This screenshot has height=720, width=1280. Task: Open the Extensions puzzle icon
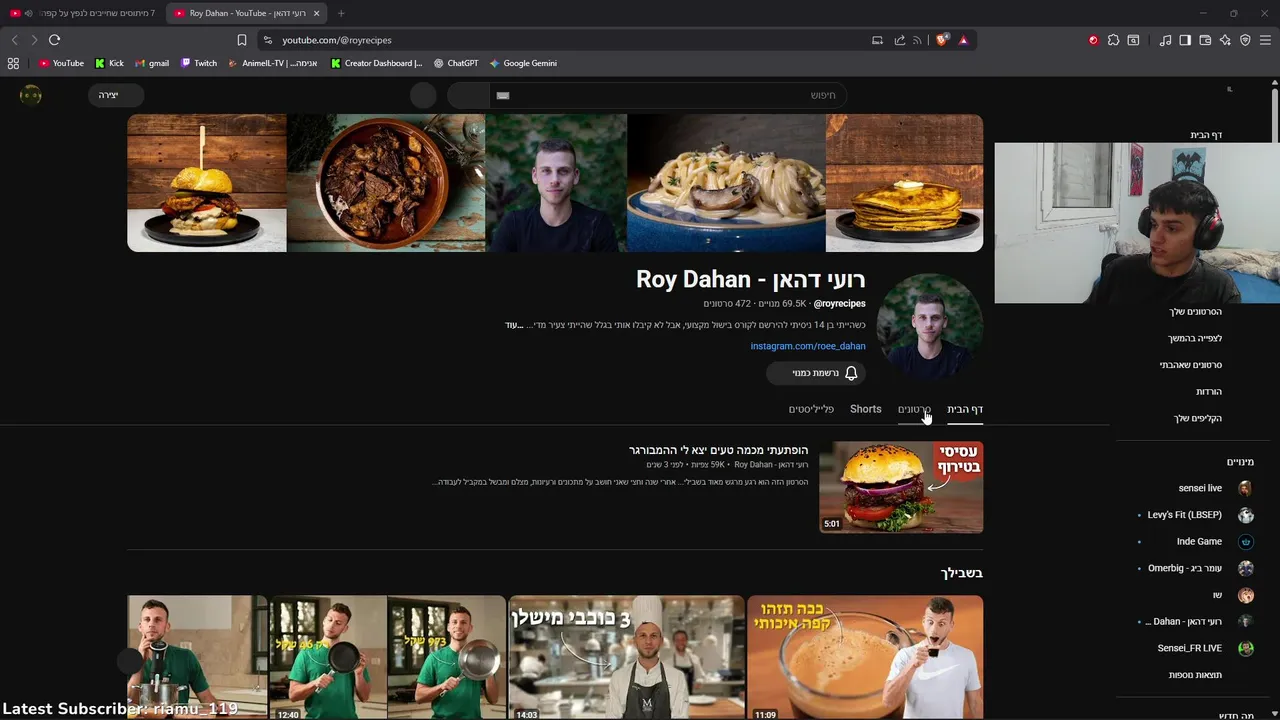[1113, 40]
